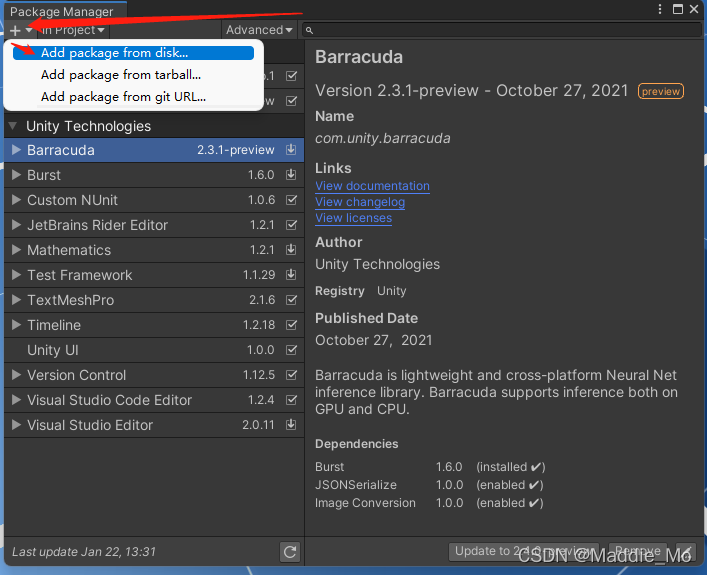Click the search magnifier icon
This screenshot has height=575, width=707.
point(309,30)
